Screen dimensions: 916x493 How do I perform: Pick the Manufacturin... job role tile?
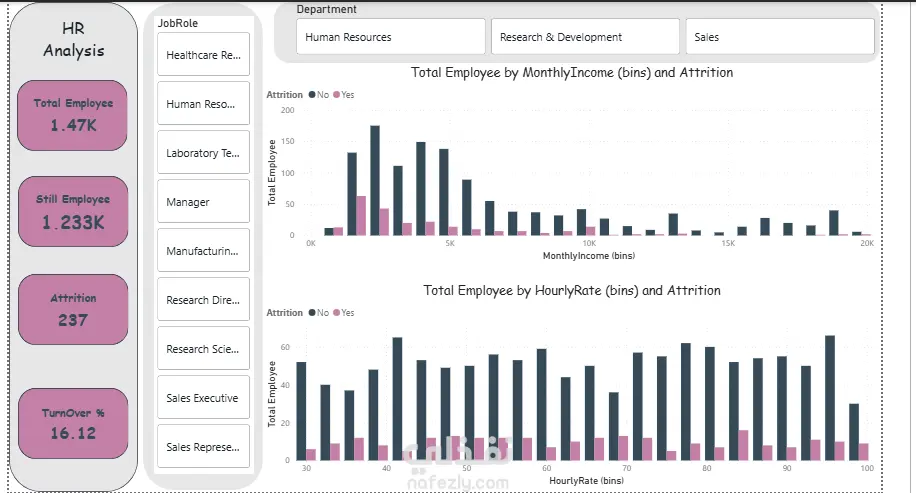(x=203, y=251)
